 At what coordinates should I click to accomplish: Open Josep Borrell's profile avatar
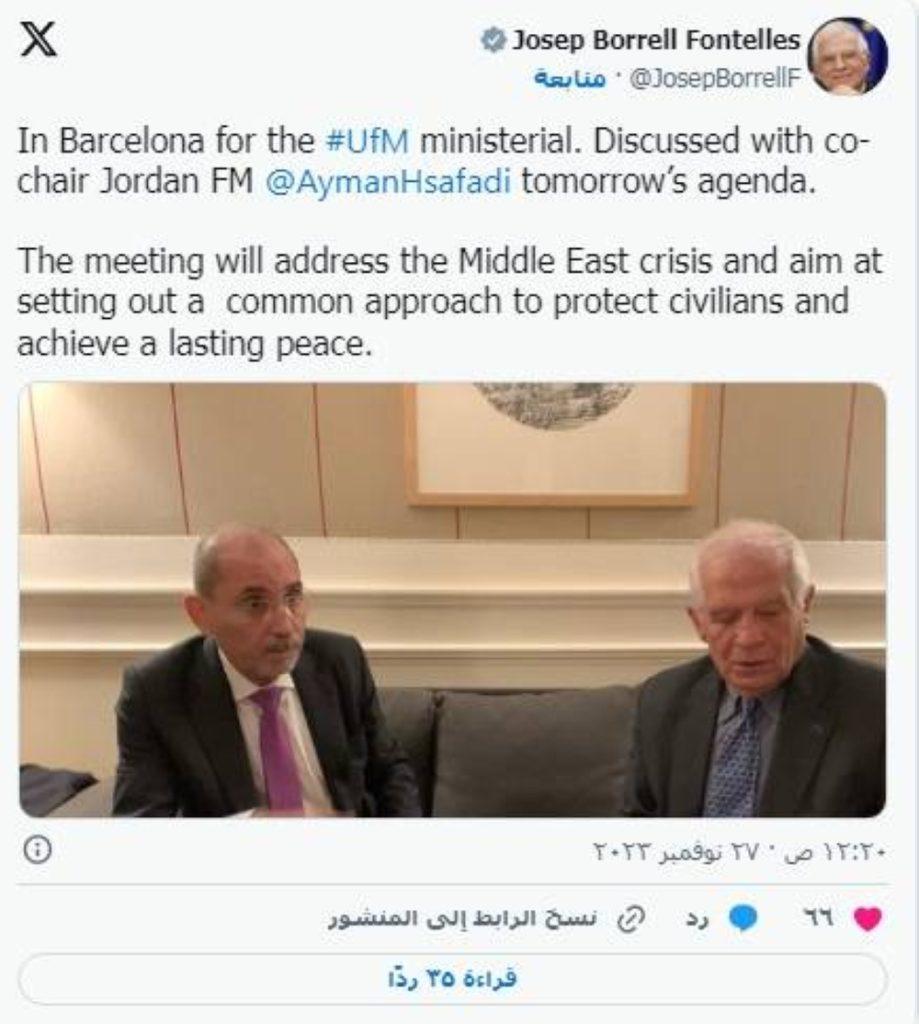pos(847,57)
